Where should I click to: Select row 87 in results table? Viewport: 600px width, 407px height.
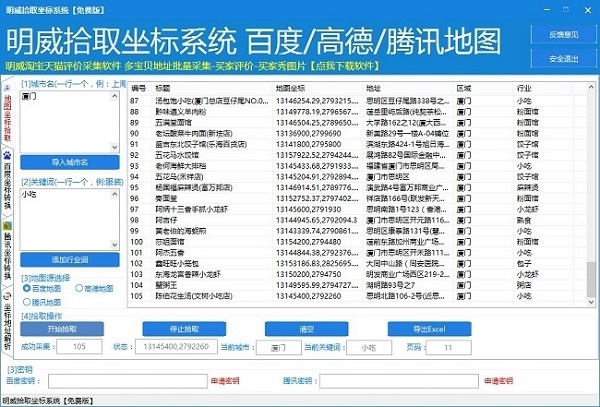(357, 101)
